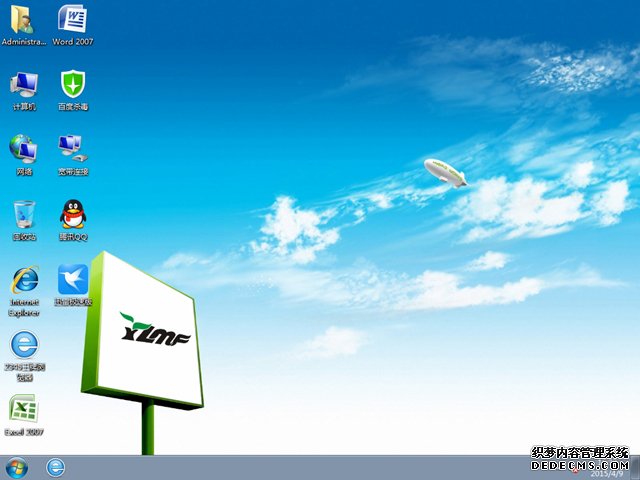
Task: Click the Show desktop strip at taskbar end
Action: pyautogui.click(x=636, y=468)
